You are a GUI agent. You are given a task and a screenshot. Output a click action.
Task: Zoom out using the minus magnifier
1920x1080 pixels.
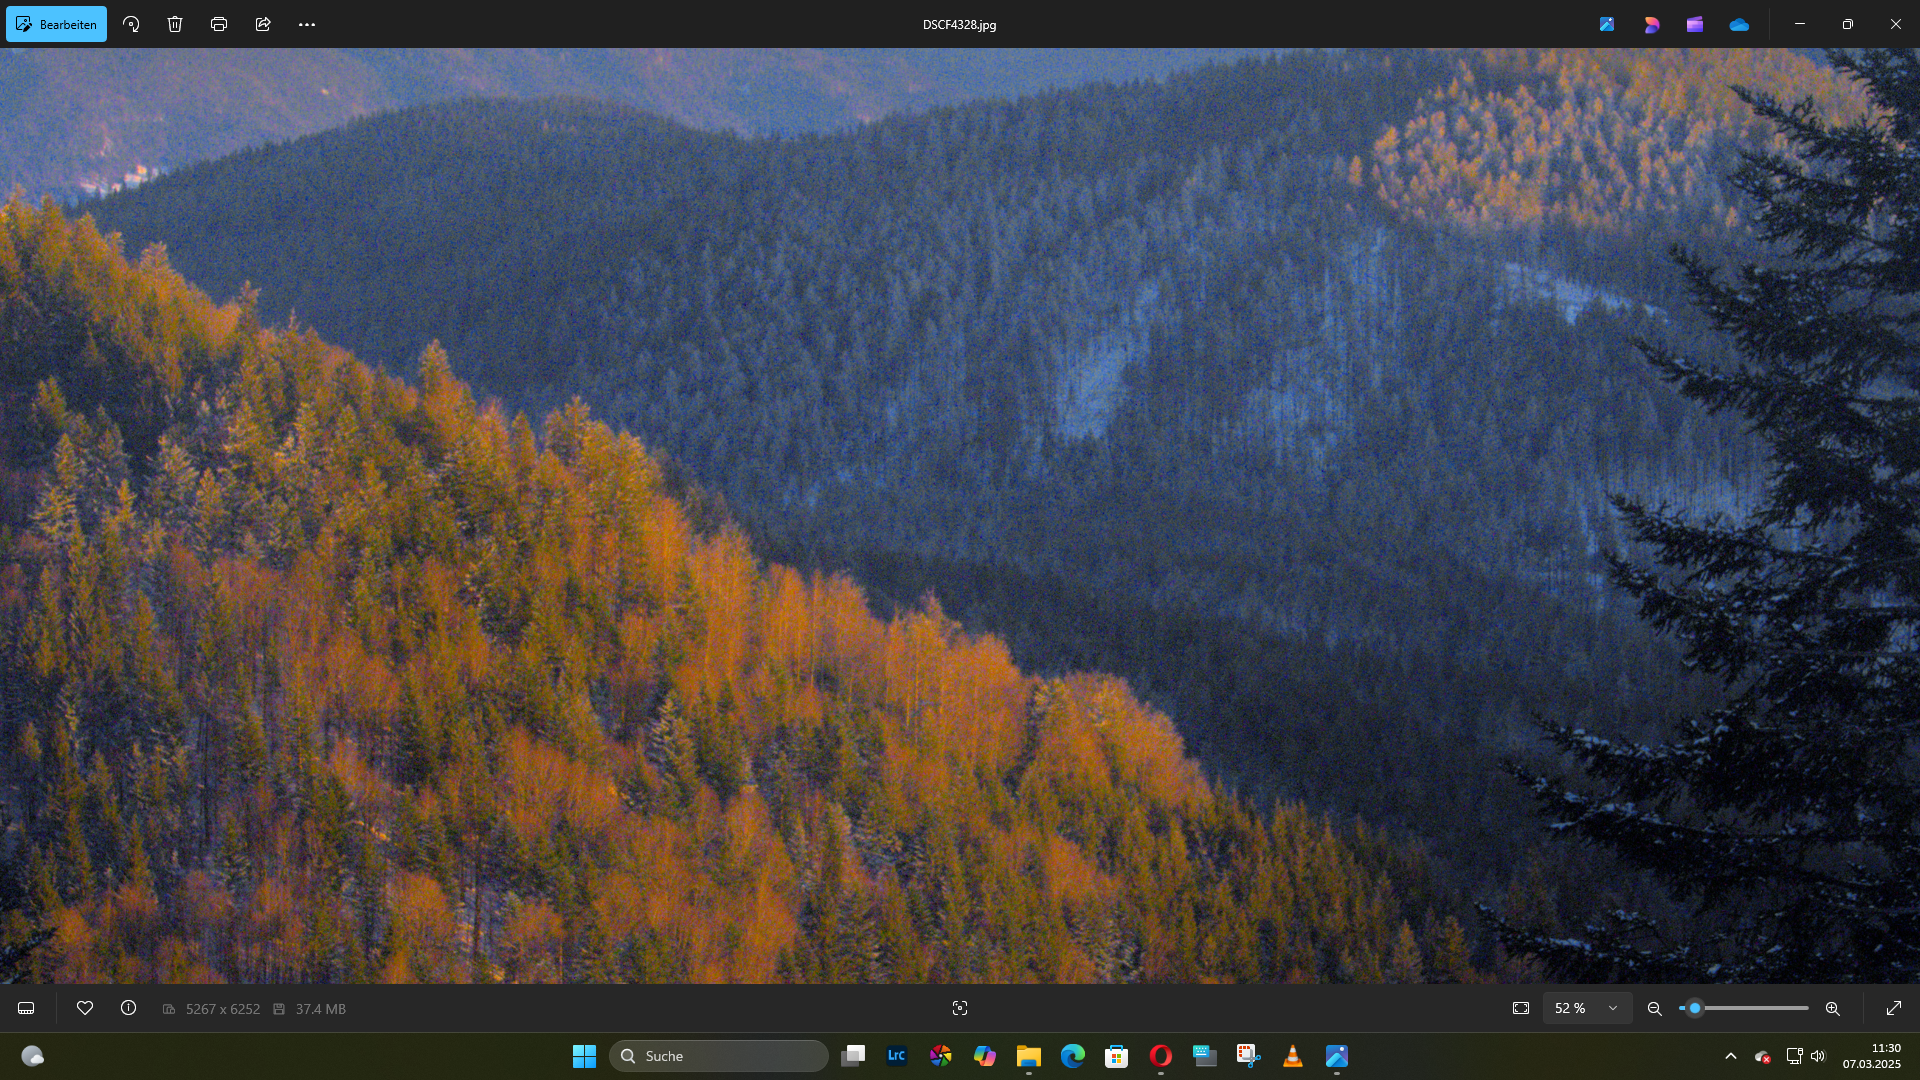(x=1655, y=1008)
